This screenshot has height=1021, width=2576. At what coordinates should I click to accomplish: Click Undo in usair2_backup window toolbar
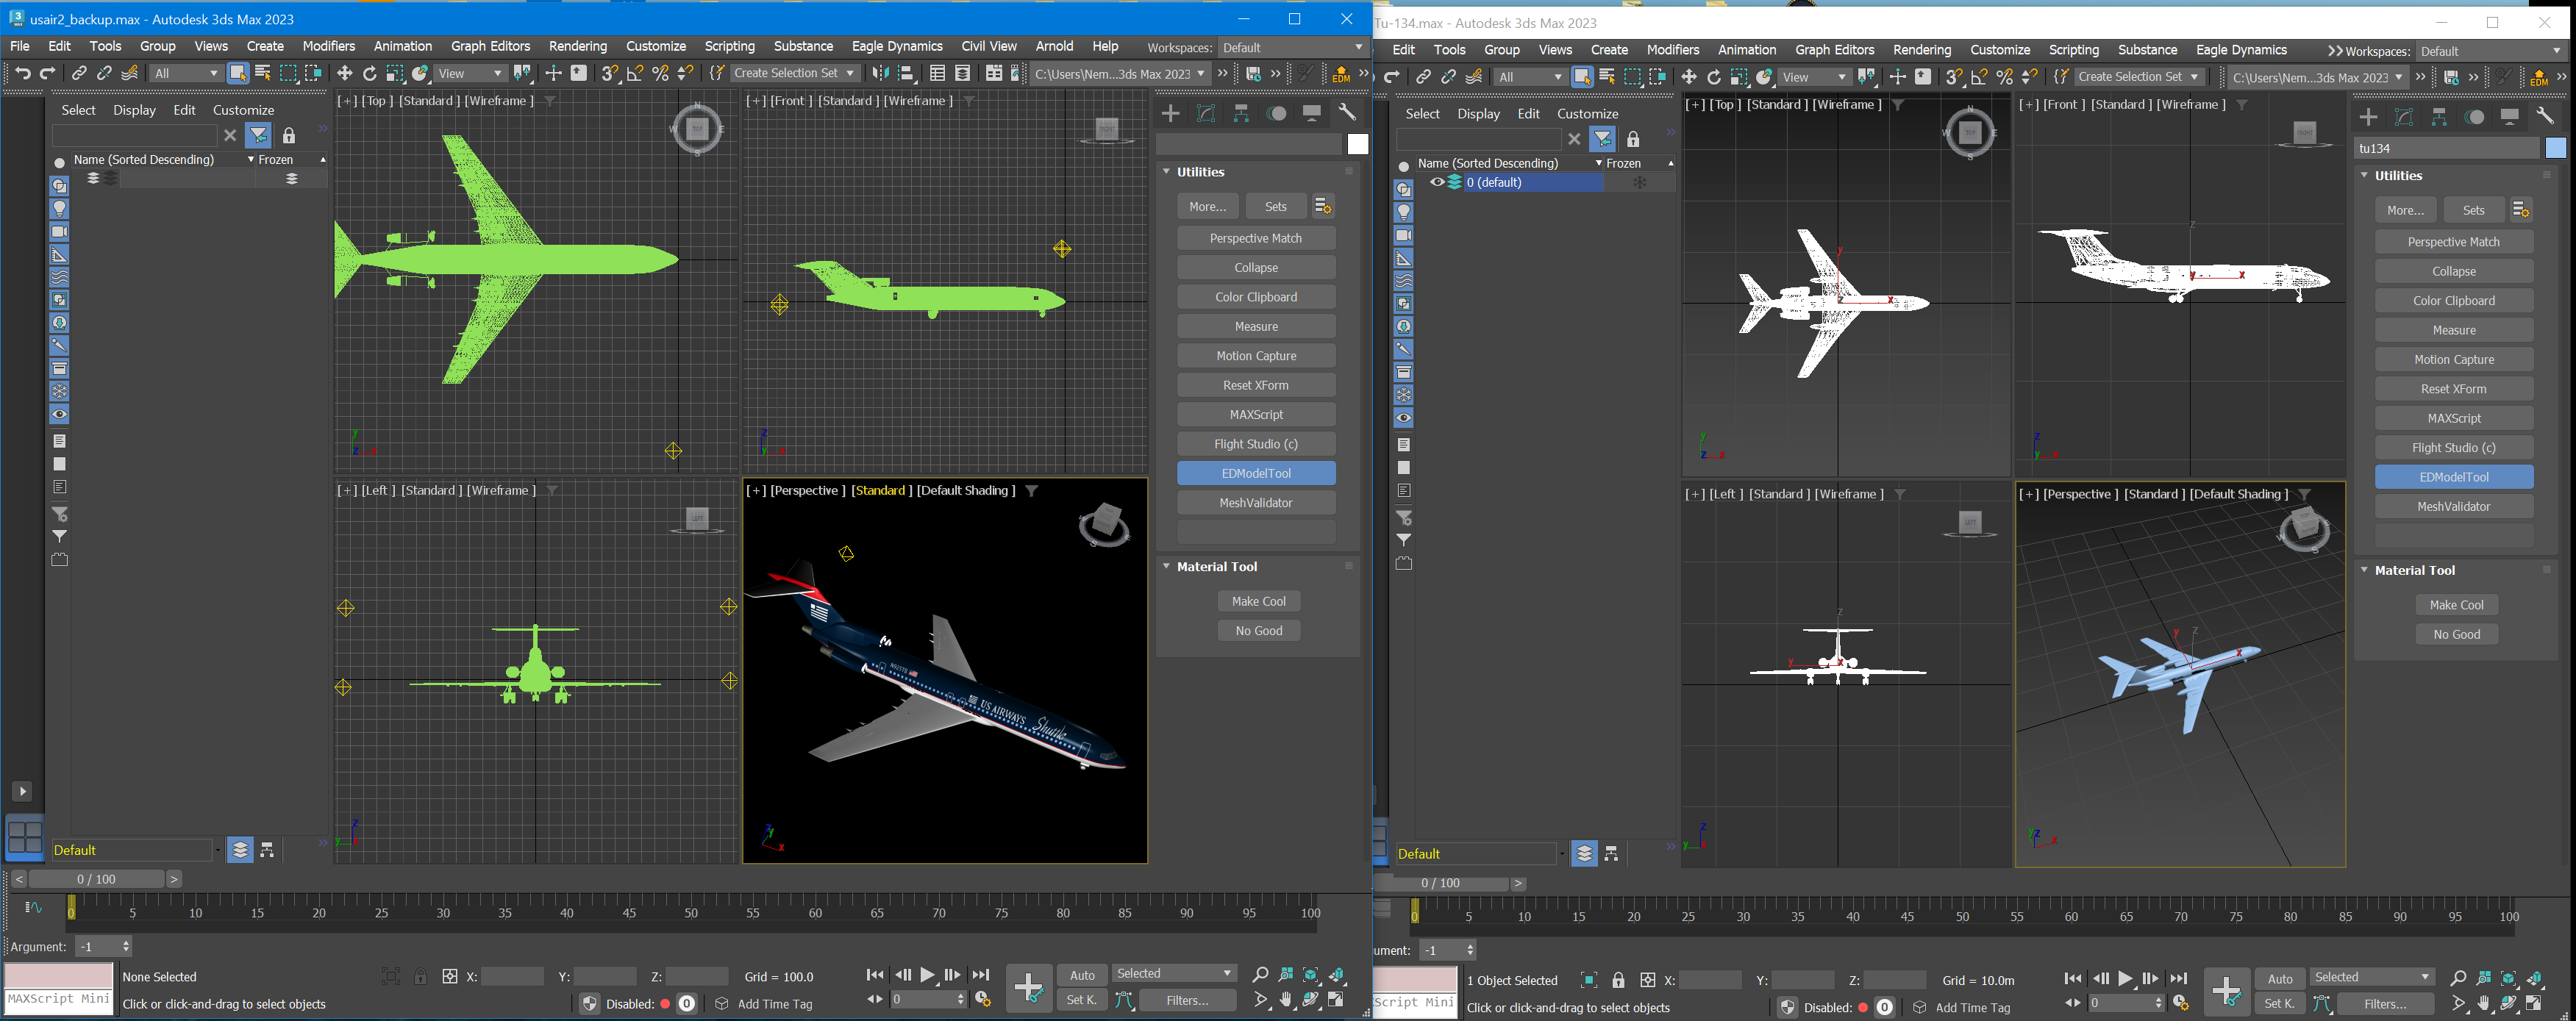[22, 73]
